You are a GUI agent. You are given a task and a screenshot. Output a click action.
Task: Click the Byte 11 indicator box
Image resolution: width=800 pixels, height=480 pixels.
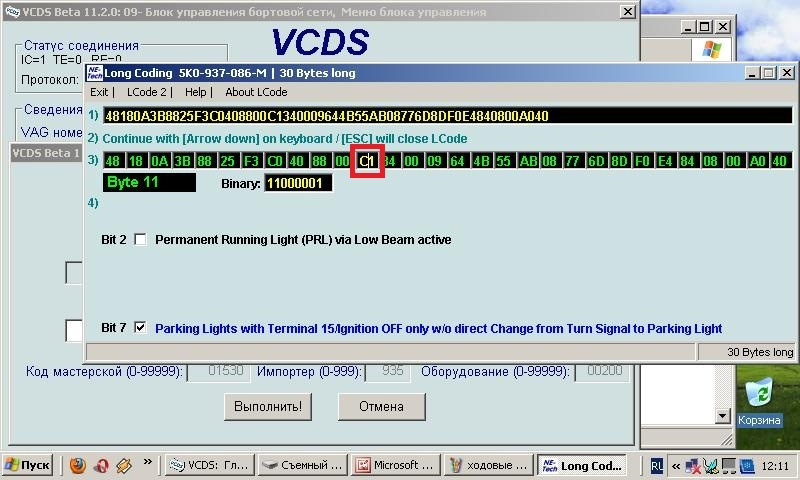click(x=149, y=183)
